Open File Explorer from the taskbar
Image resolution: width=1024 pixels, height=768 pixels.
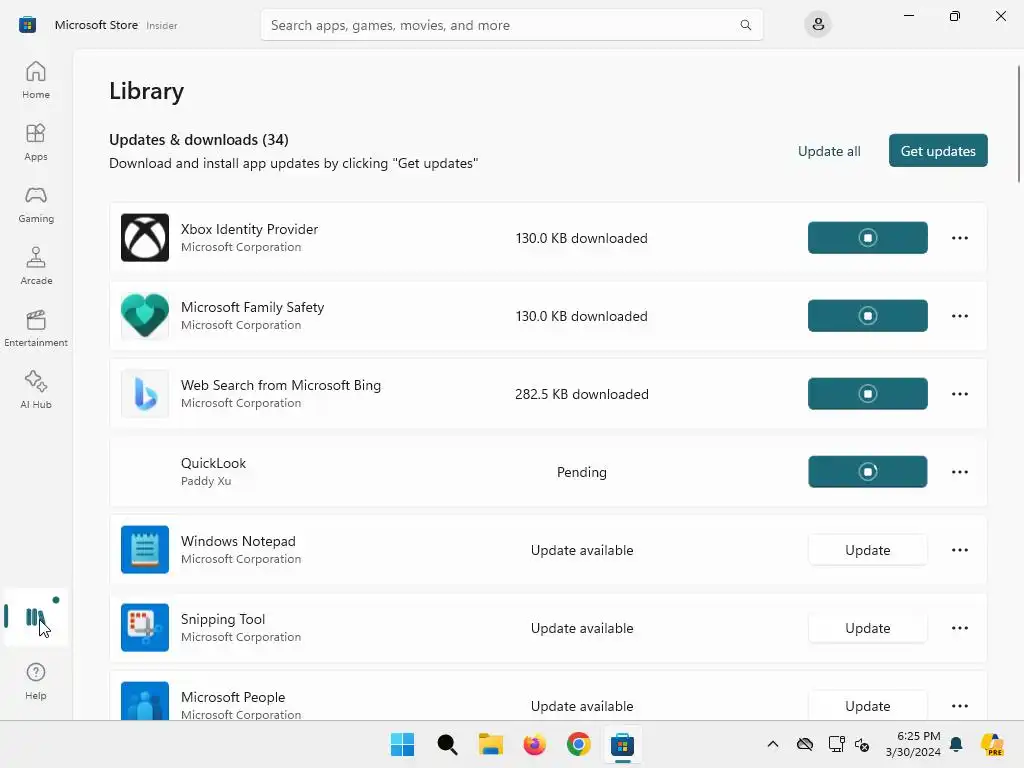click(490, 744)
